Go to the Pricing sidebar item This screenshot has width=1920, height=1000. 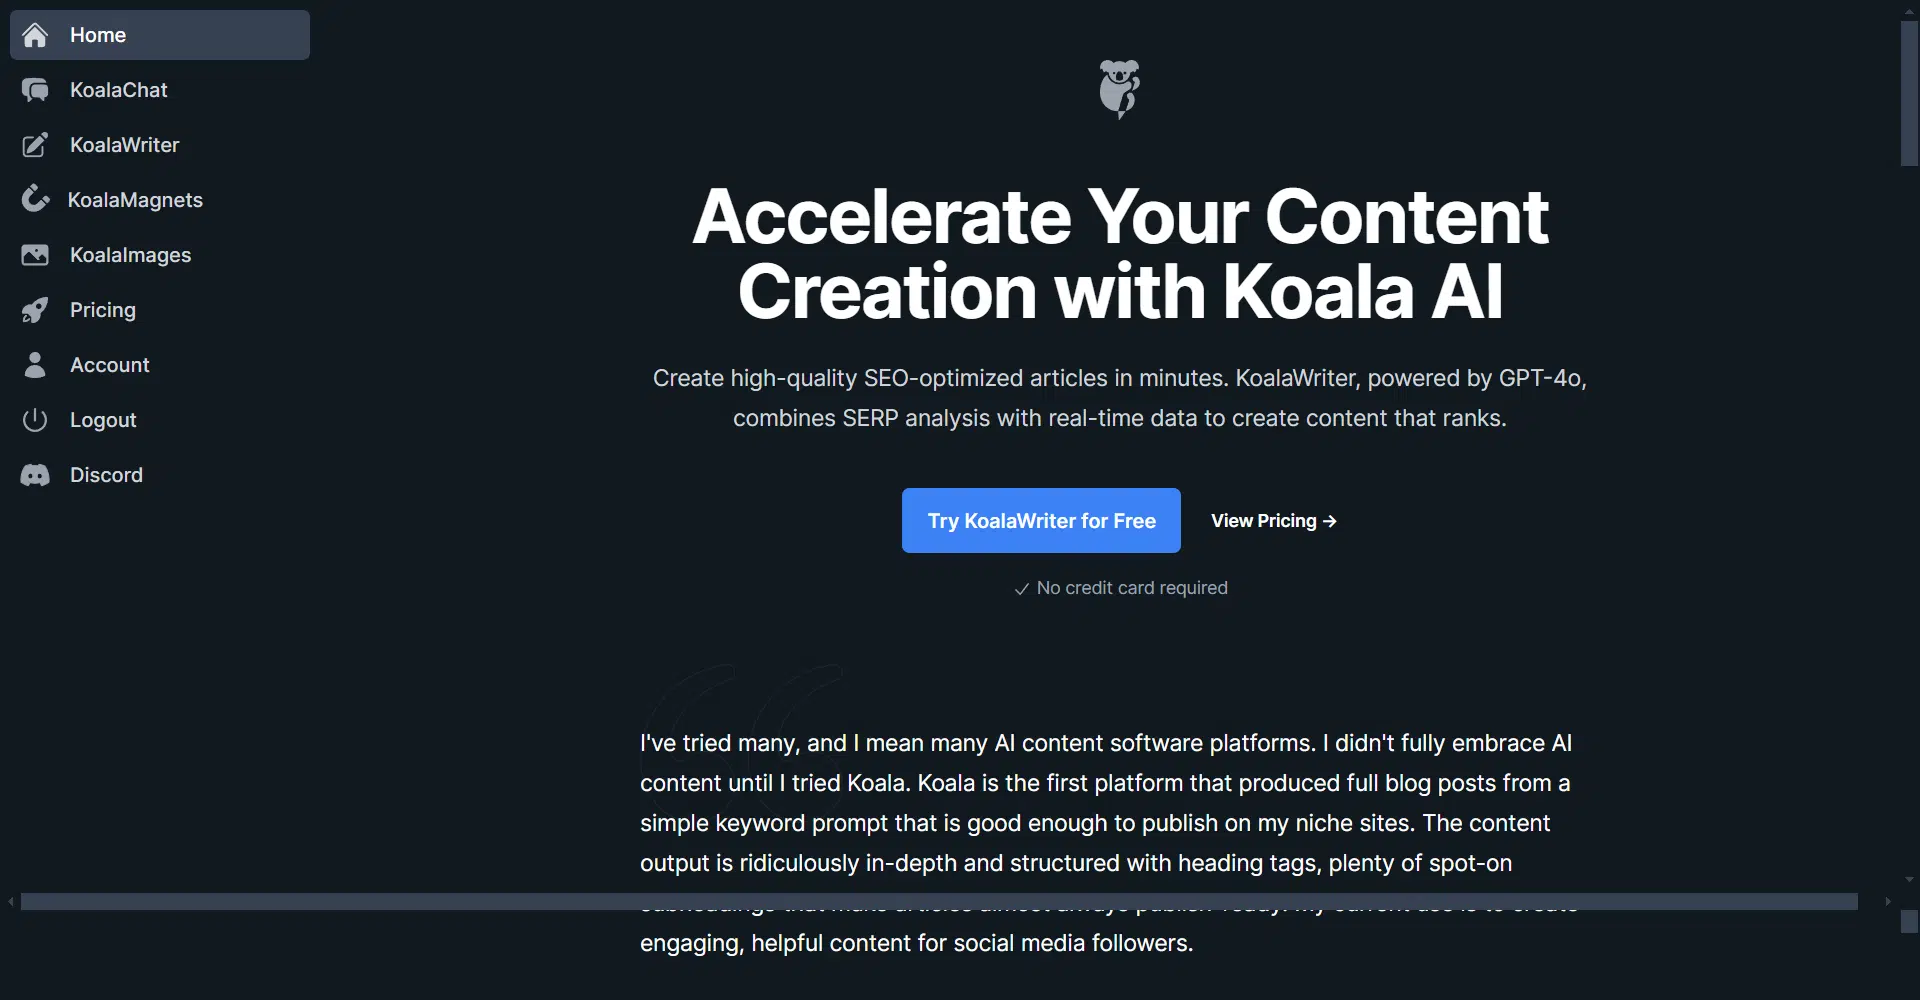click(103, 310)
